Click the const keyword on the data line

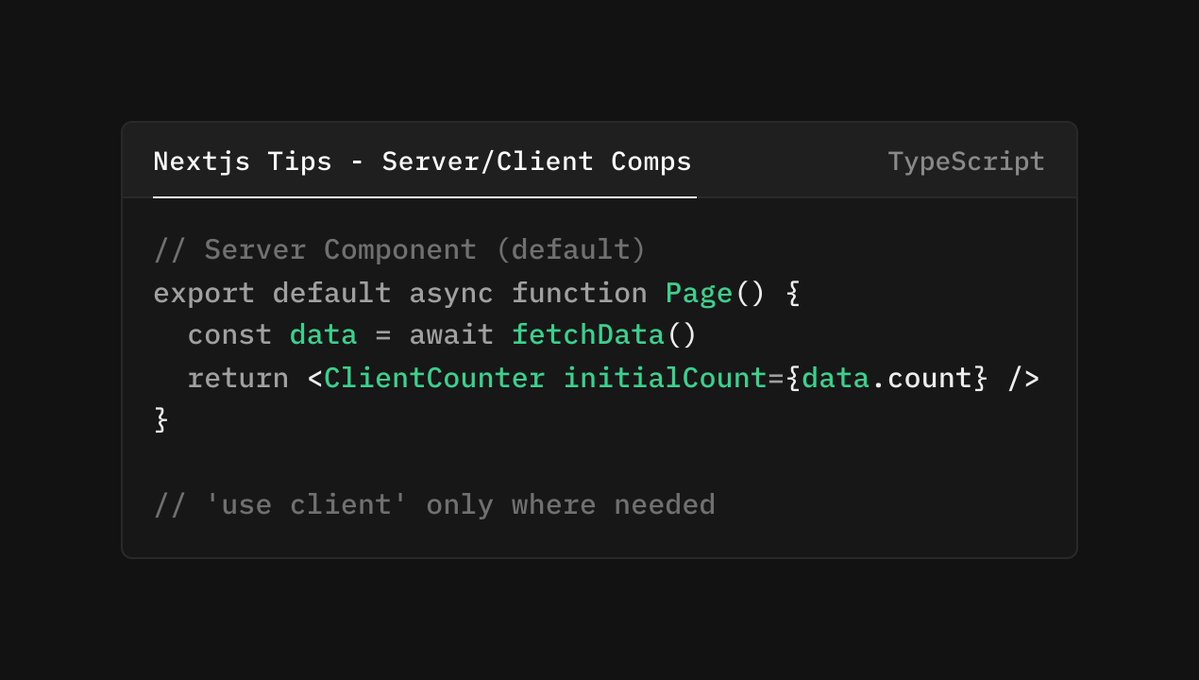point(230,334)
